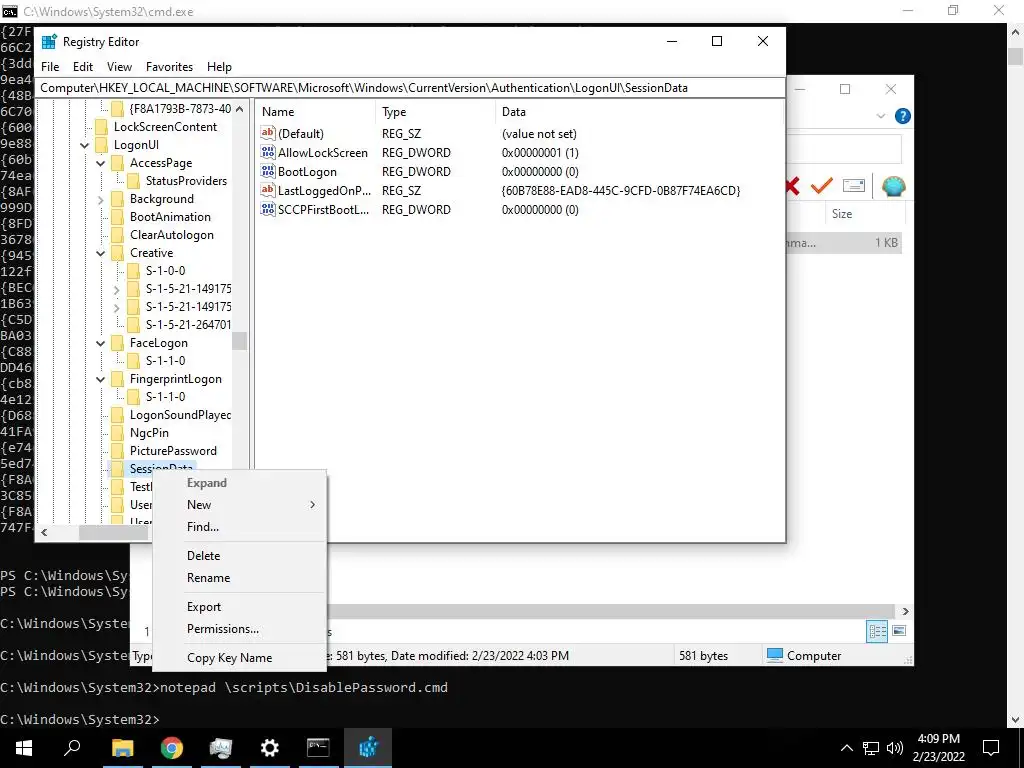Open the notification center icon
This screenshot has height=768, width=1024.
pos(991,748)
